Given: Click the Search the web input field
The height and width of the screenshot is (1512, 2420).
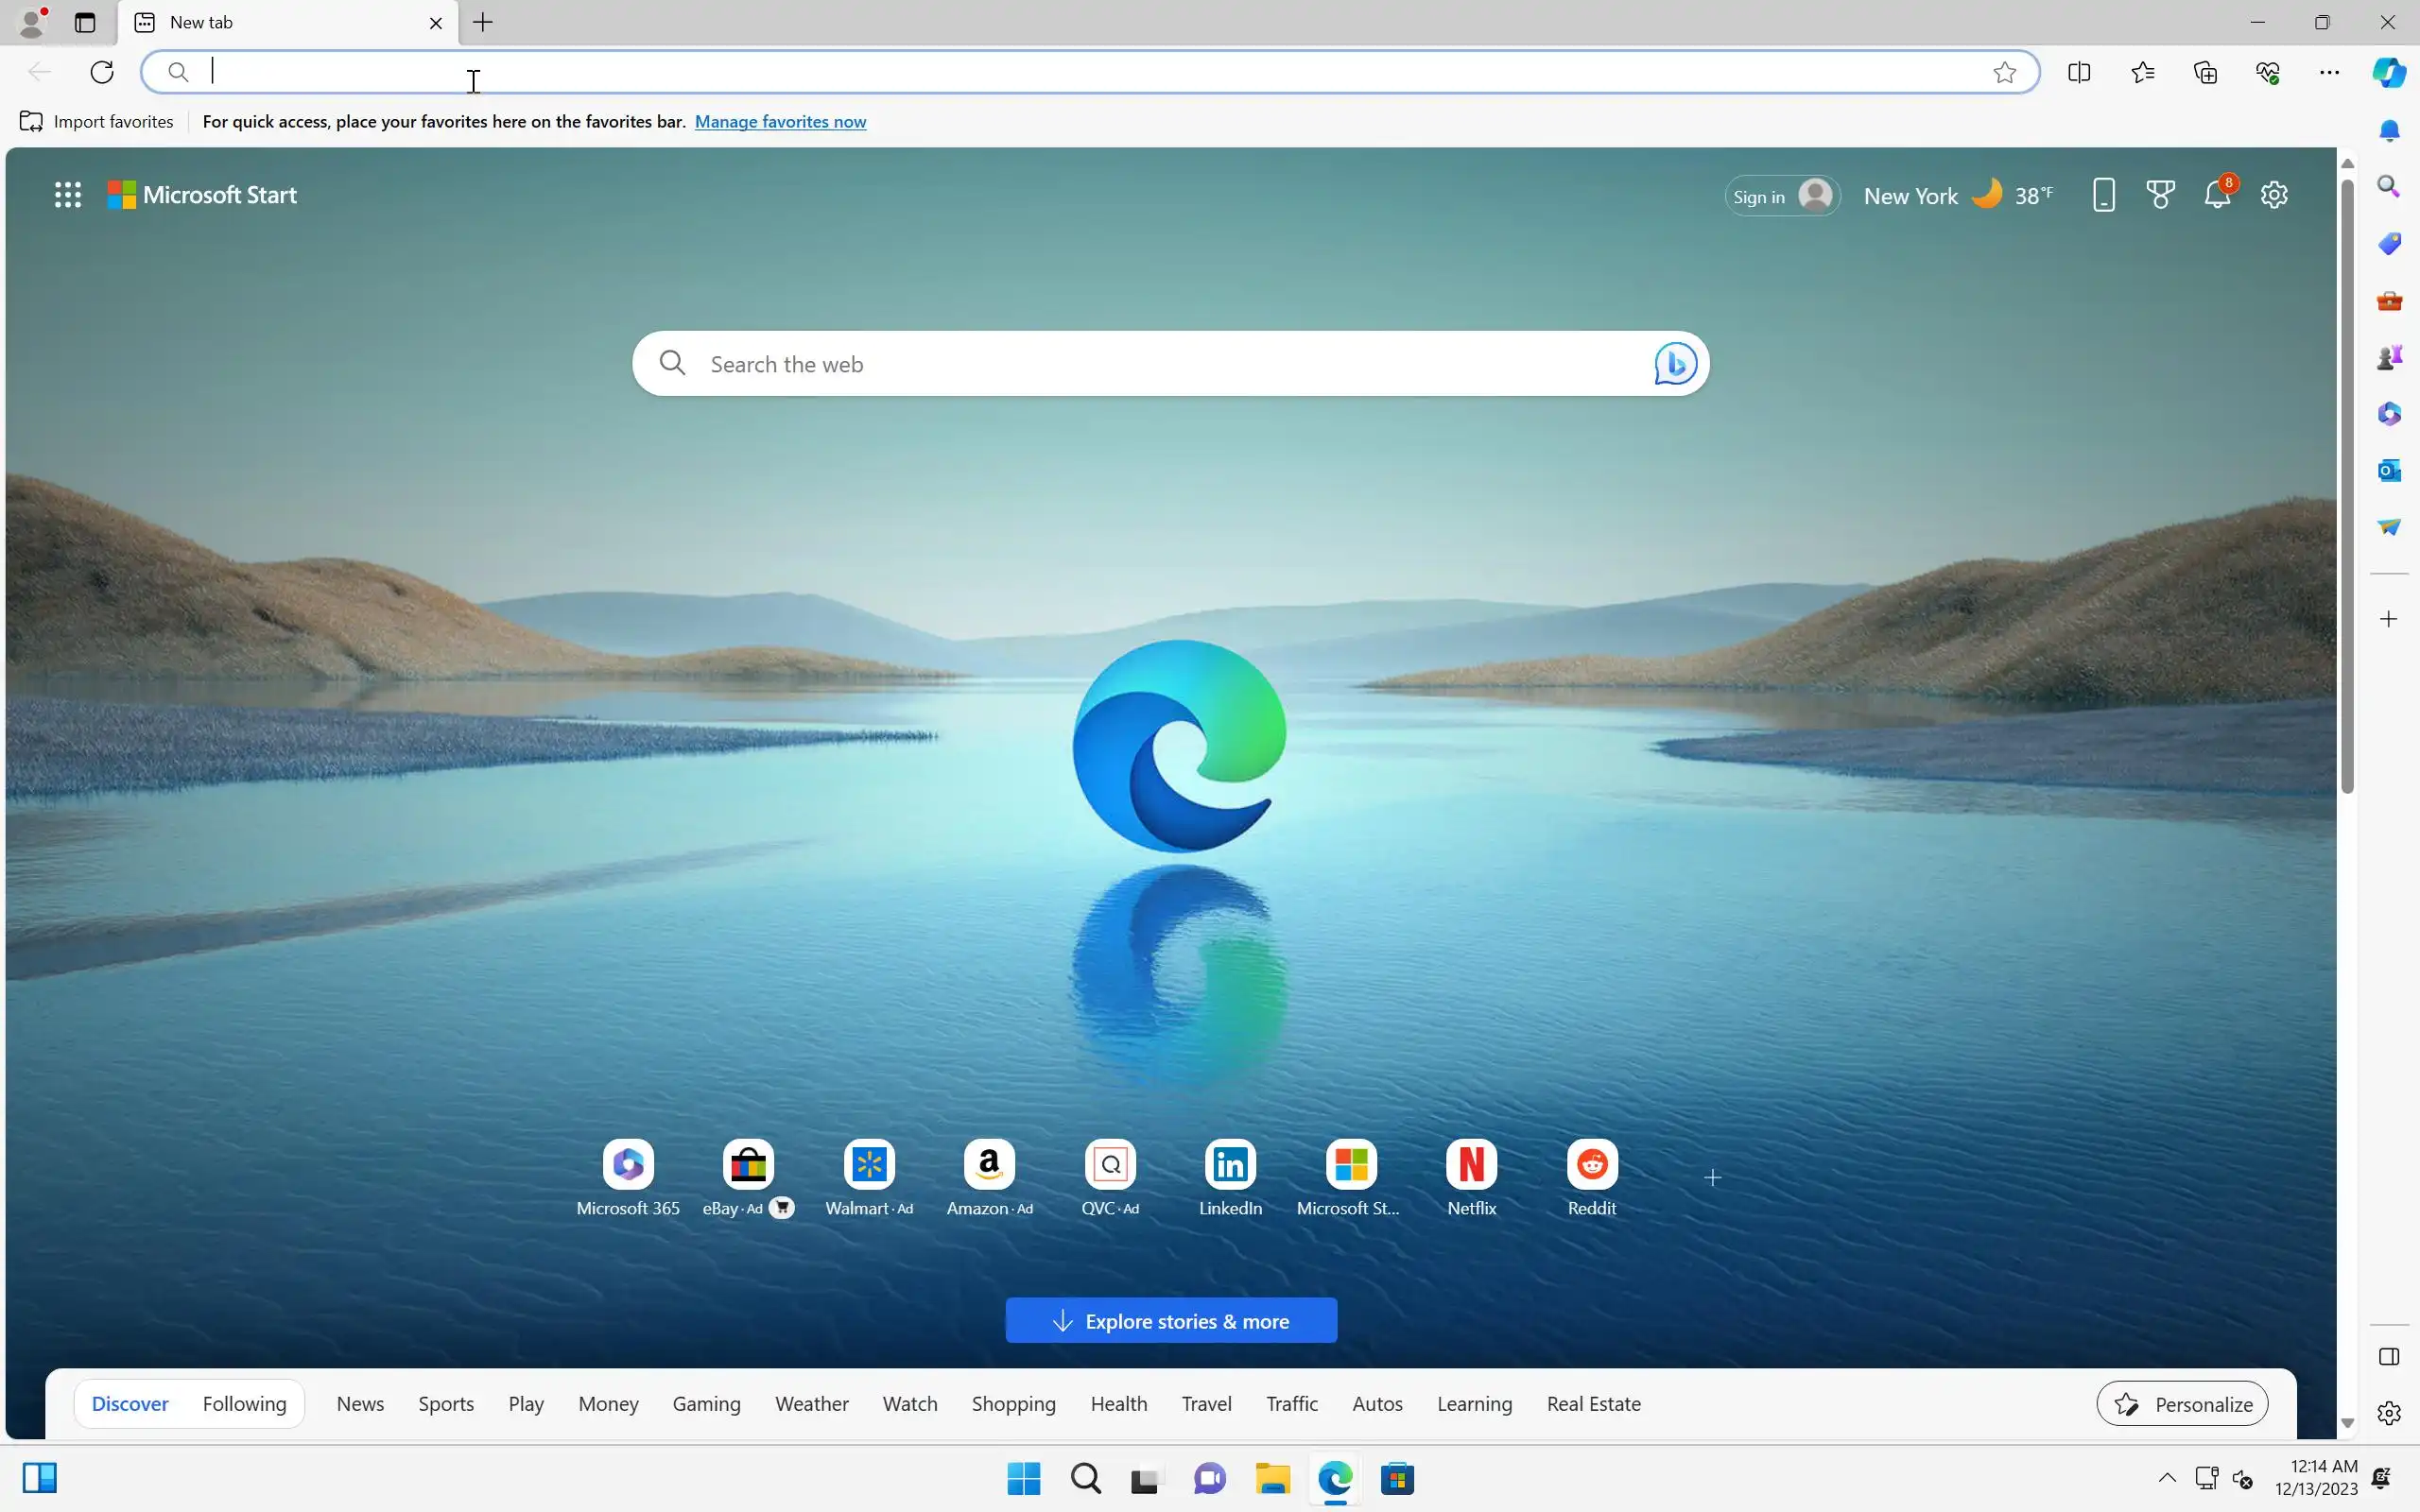Looking at the screenshot, I should [1150, 364].
